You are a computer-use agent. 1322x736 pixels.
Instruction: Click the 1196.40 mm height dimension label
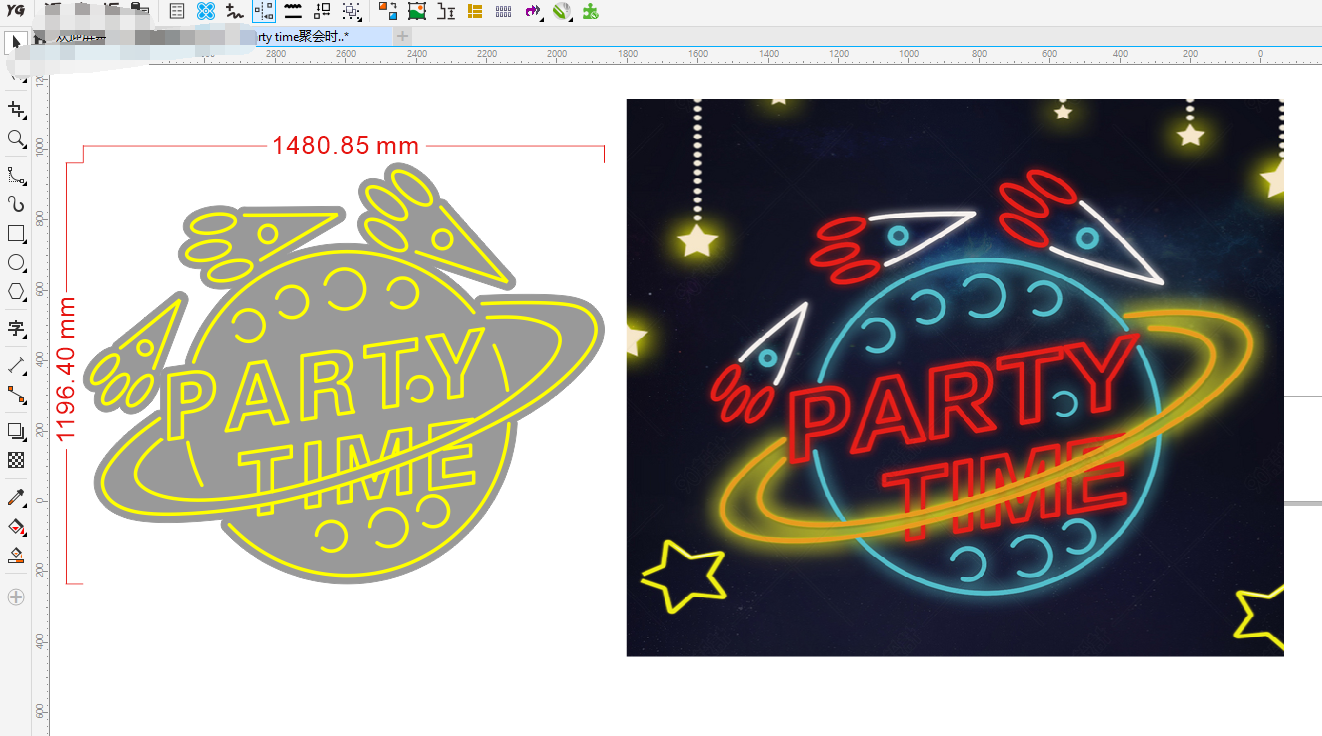67,369
